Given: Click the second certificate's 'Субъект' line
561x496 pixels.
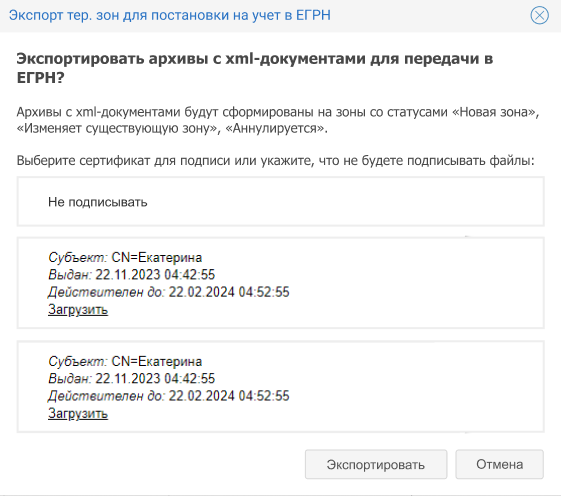Looking at the screenshot, I should (125, 361).
